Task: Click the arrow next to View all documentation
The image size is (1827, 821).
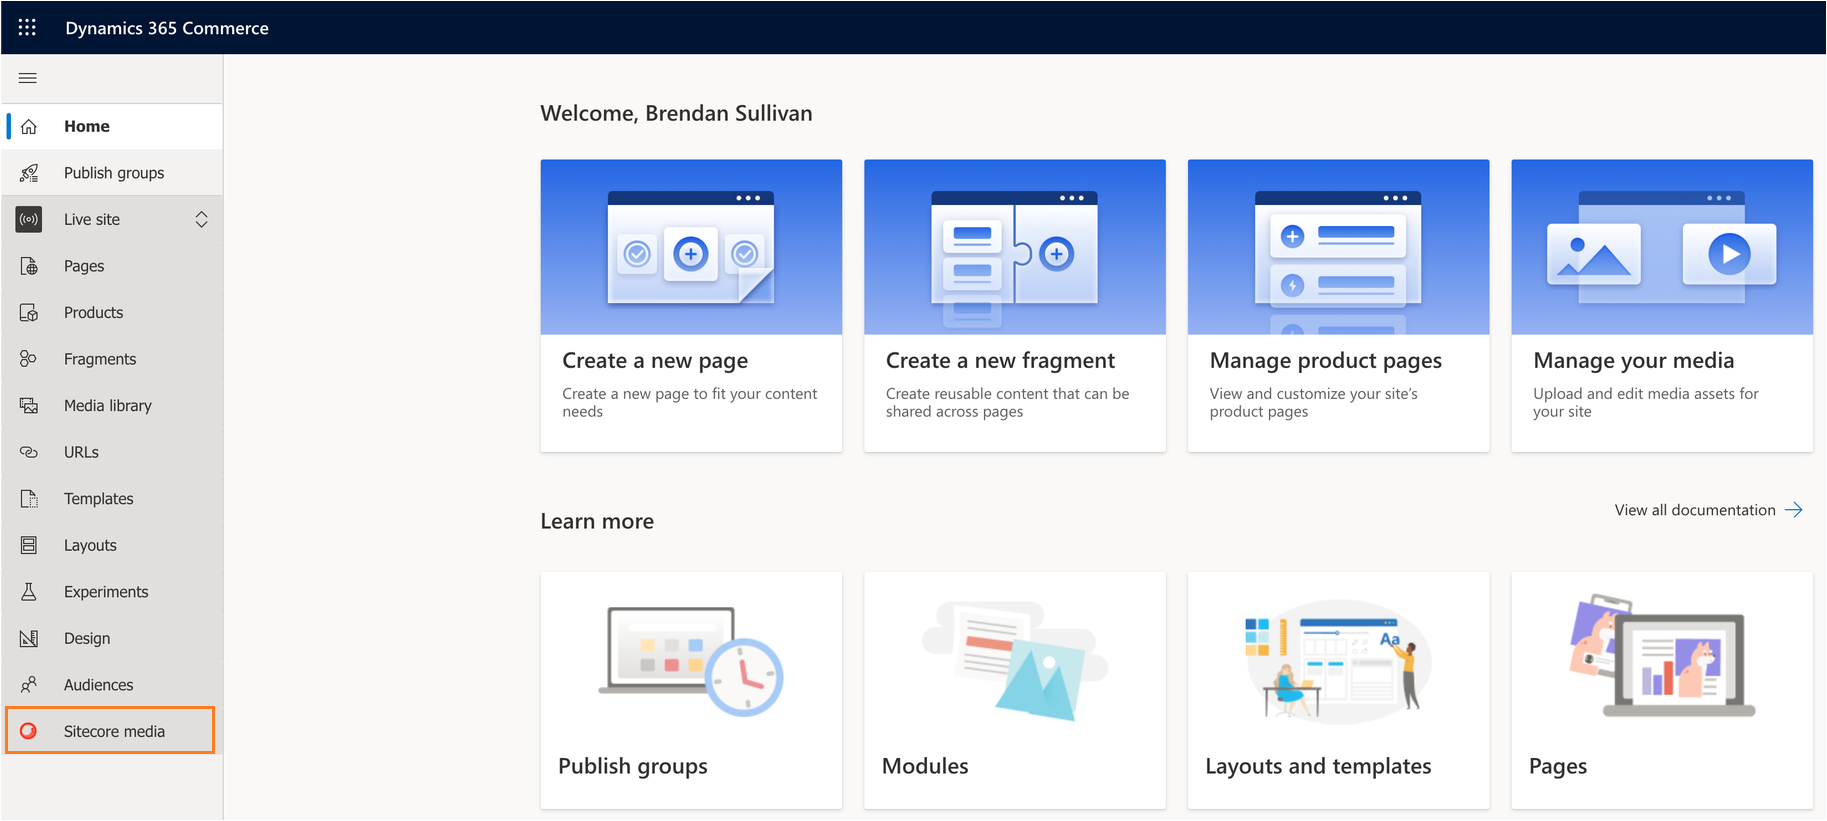Action: 1794,510
